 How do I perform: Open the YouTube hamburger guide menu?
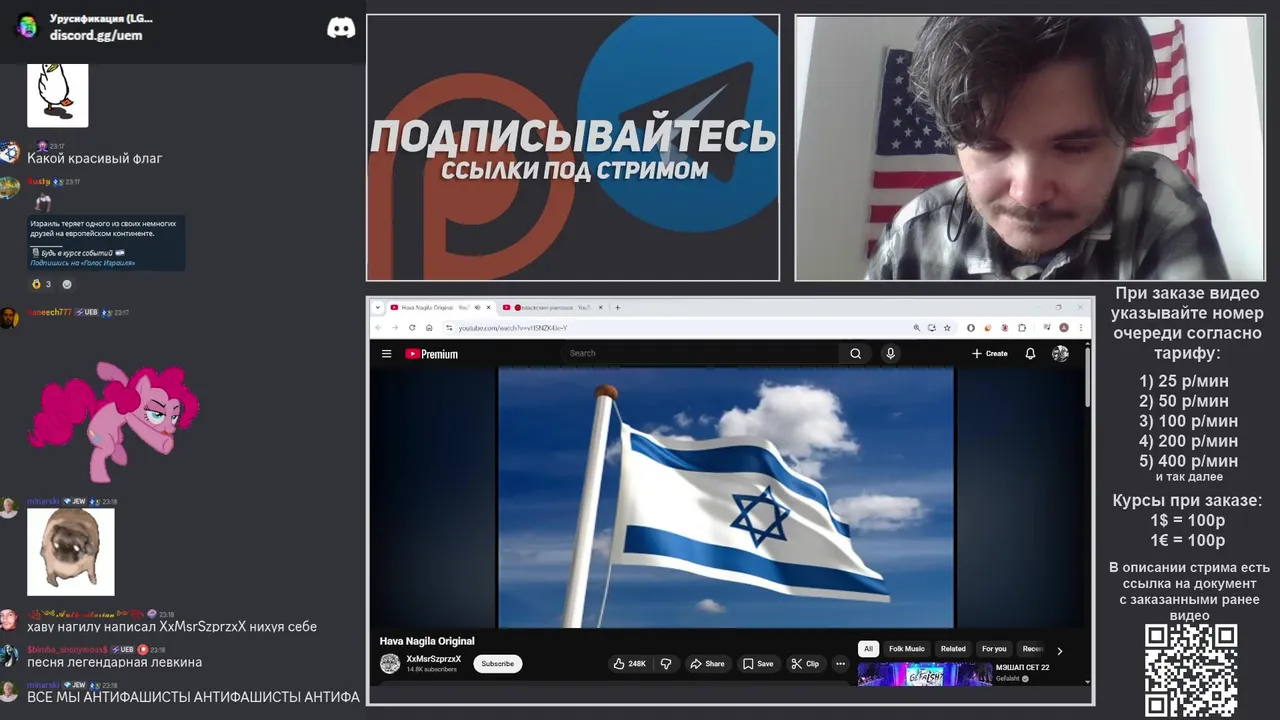386,353
